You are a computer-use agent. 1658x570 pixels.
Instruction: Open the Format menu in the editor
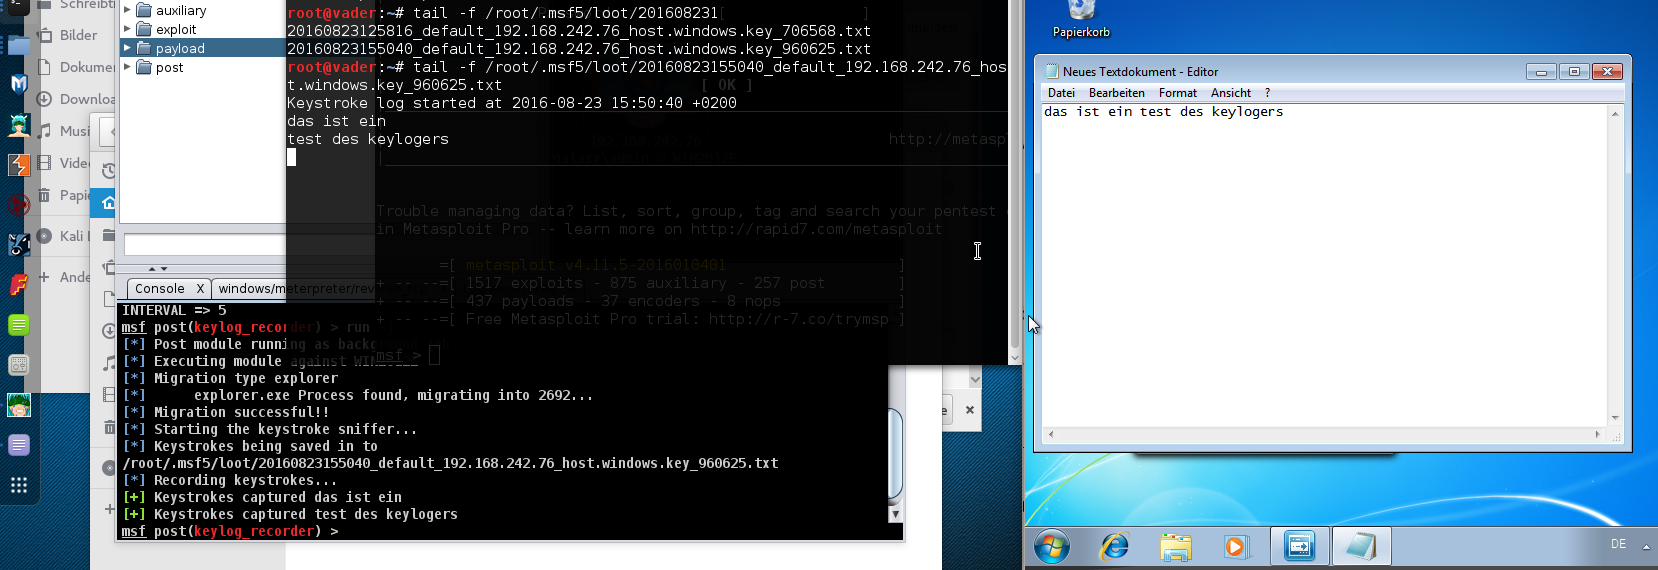point(1177,93)
